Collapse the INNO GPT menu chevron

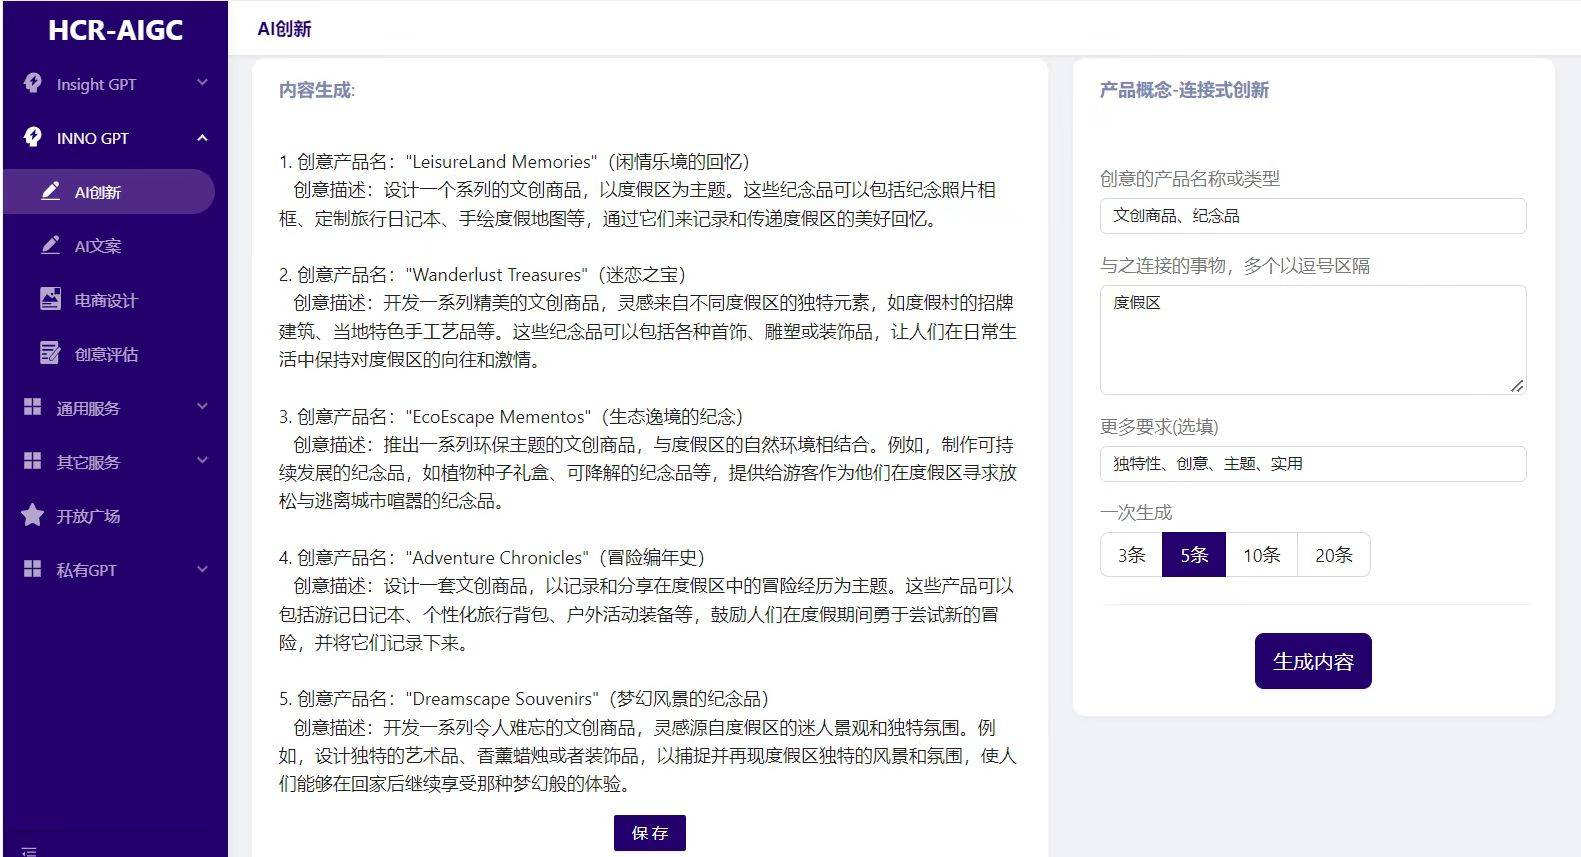pos(202,138)
